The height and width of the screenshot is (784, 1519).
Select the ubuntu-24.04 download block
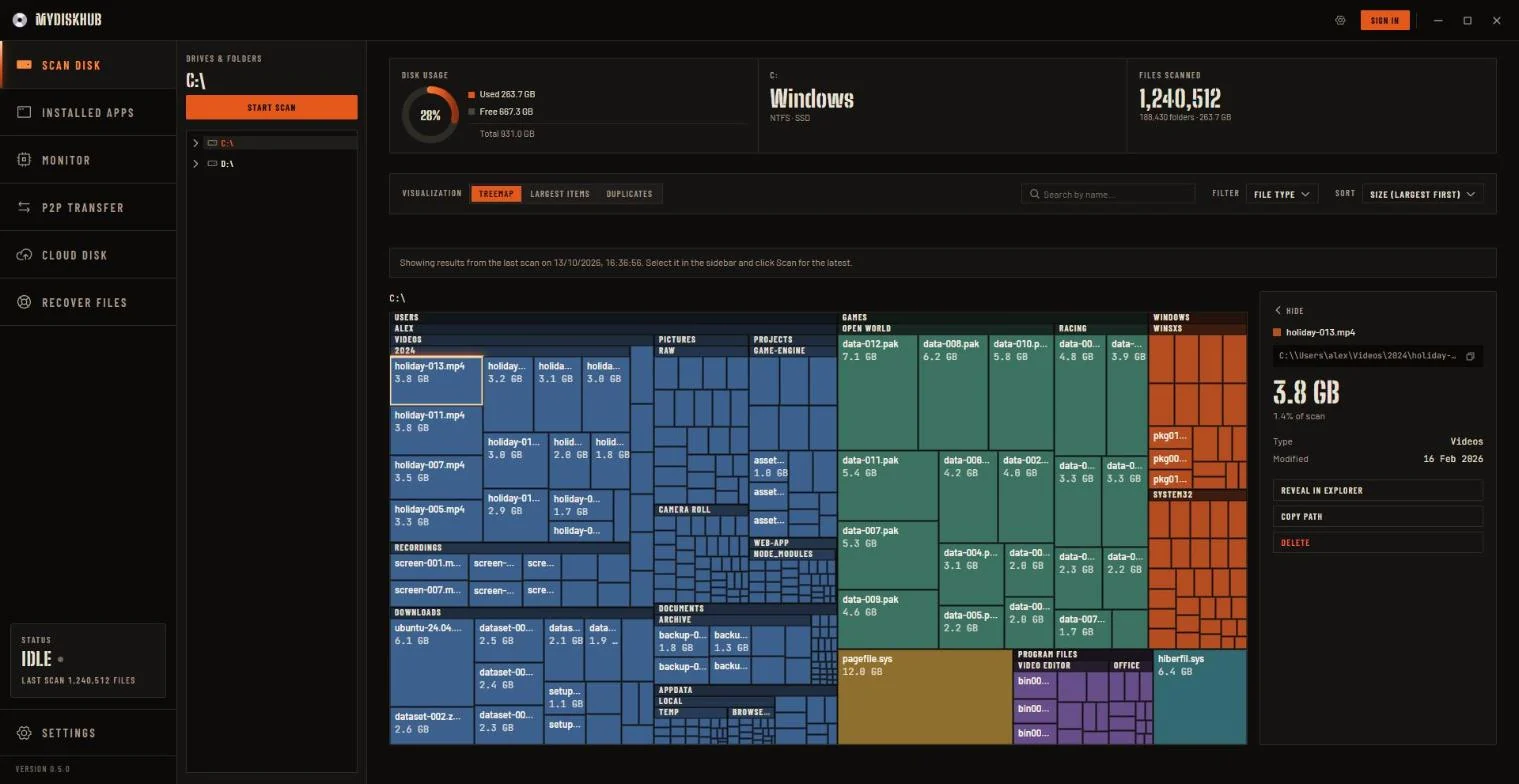tap(432, 662)
